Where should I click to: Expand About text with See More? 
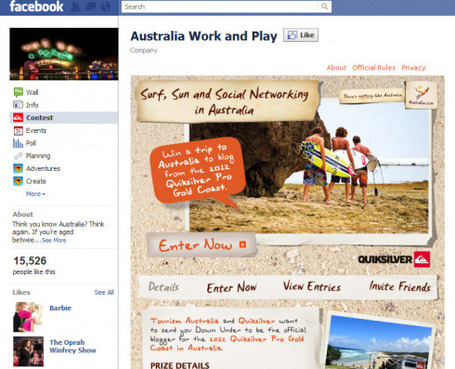(54, 240)
